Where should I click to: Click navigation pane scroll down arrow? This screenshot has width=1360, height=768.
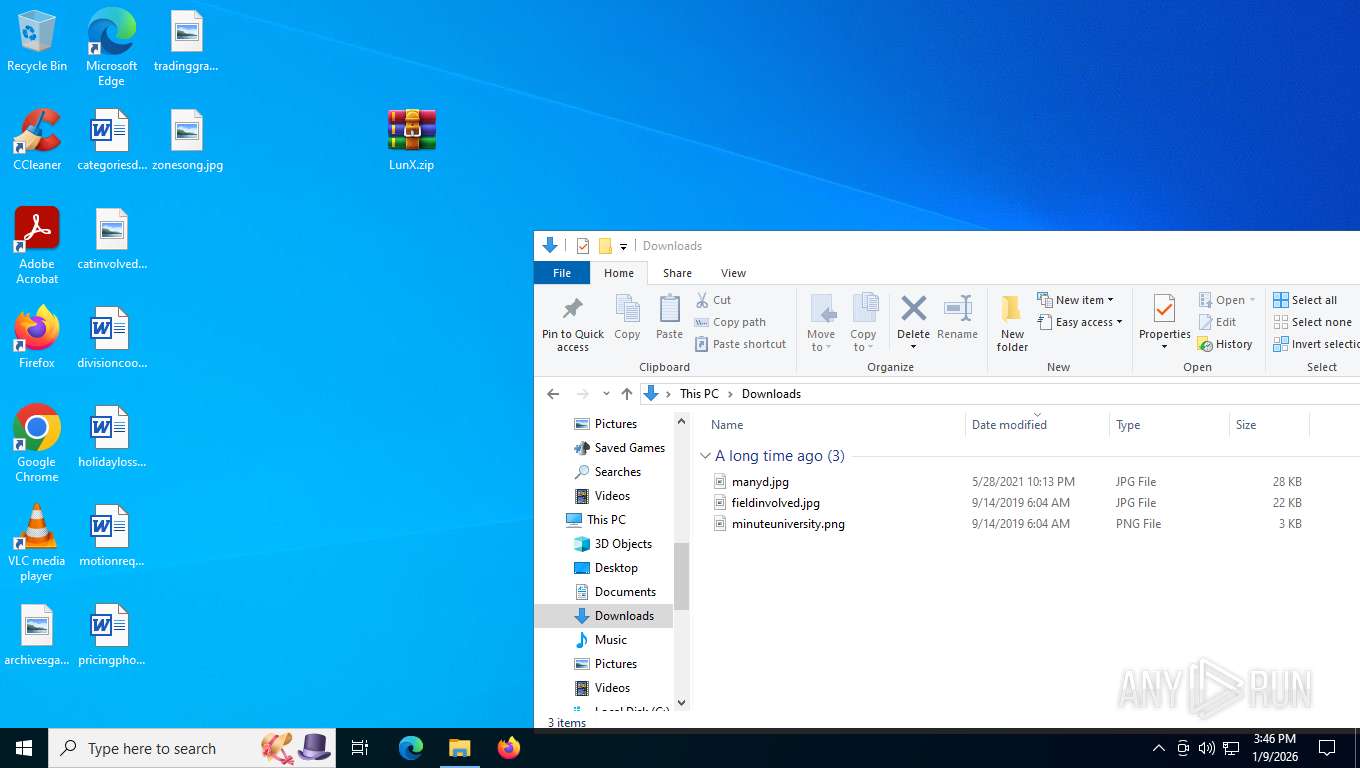pos(682,703)
